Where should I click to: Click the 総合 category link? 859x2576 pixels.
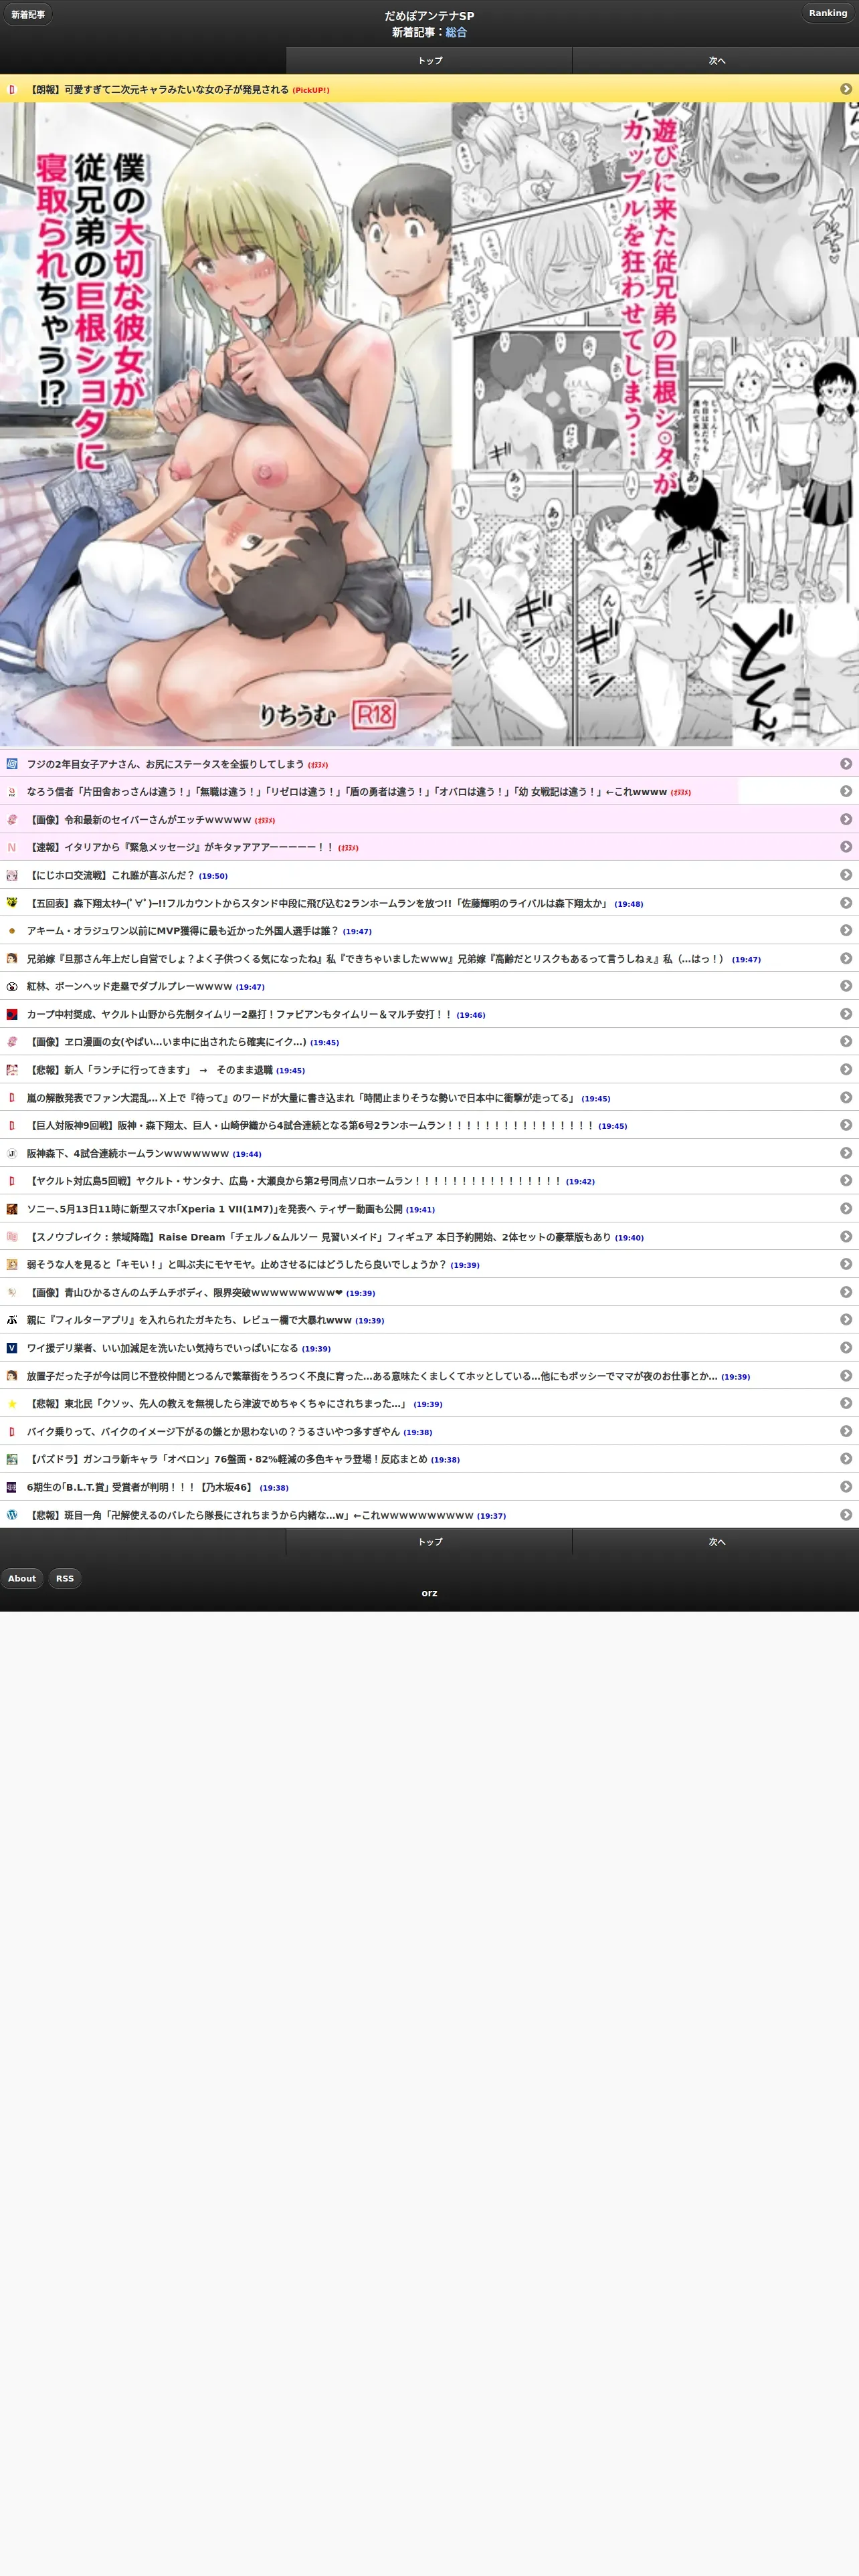point(456,32)
